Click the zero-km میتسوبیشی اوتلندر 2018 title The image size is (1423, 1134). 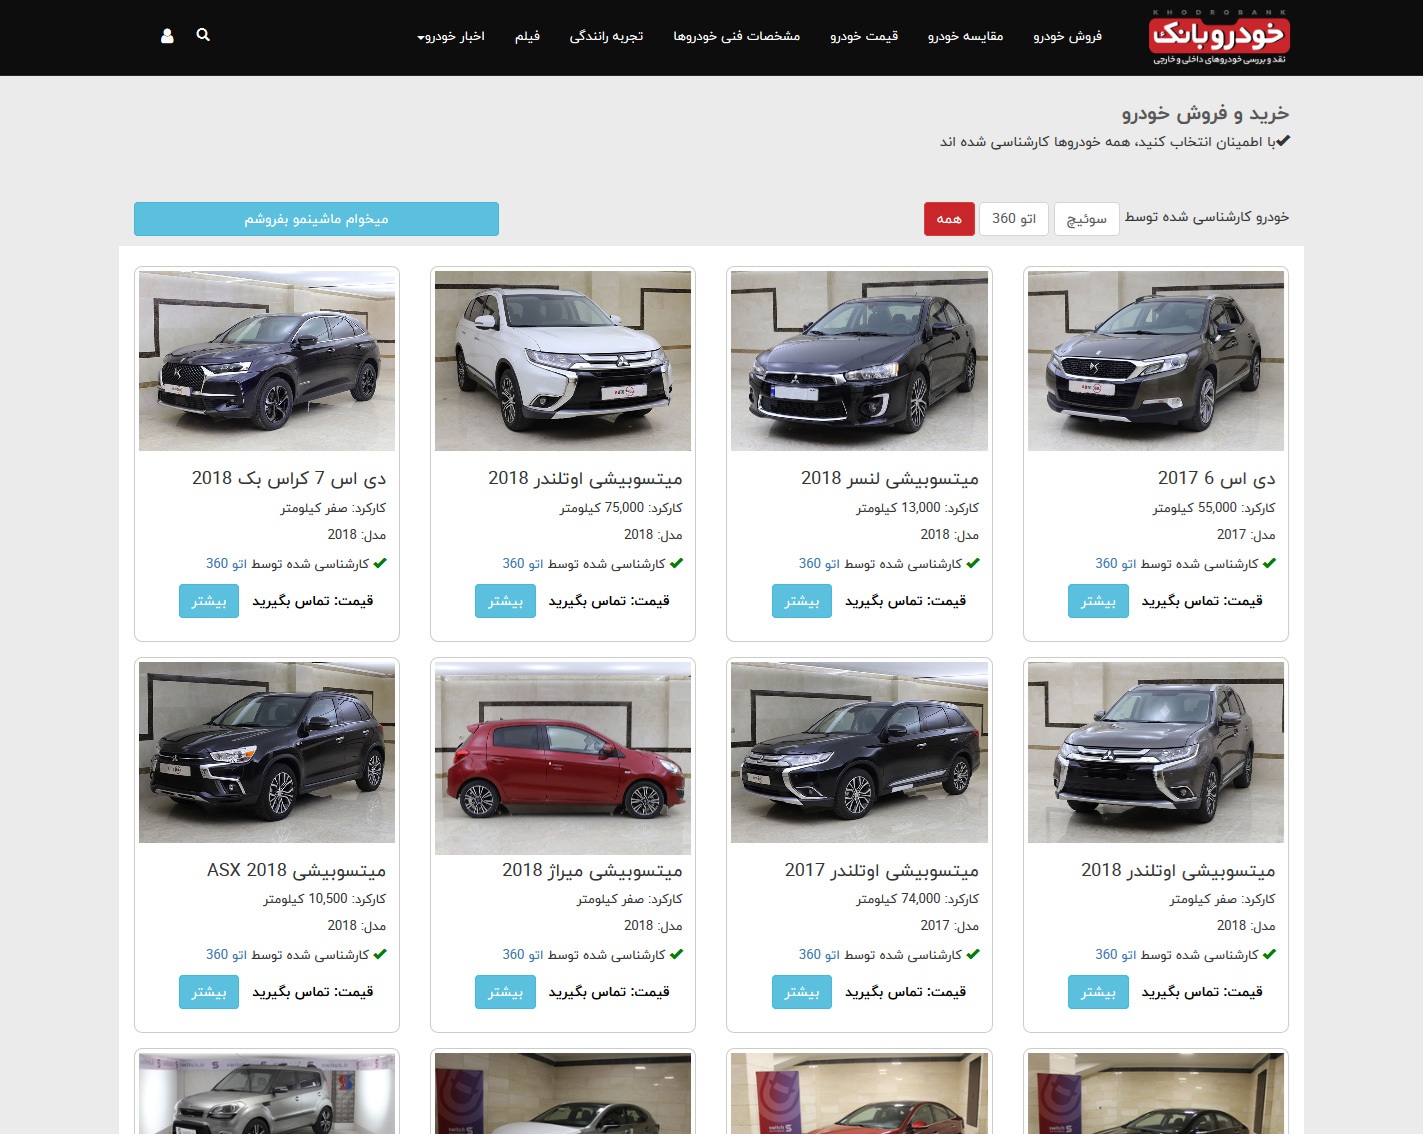[1178, 870]
